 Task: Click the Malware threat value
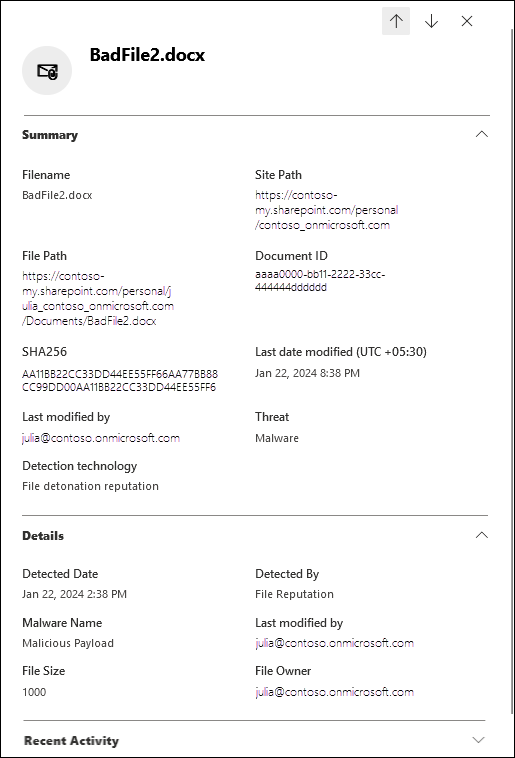click(277, 438)
